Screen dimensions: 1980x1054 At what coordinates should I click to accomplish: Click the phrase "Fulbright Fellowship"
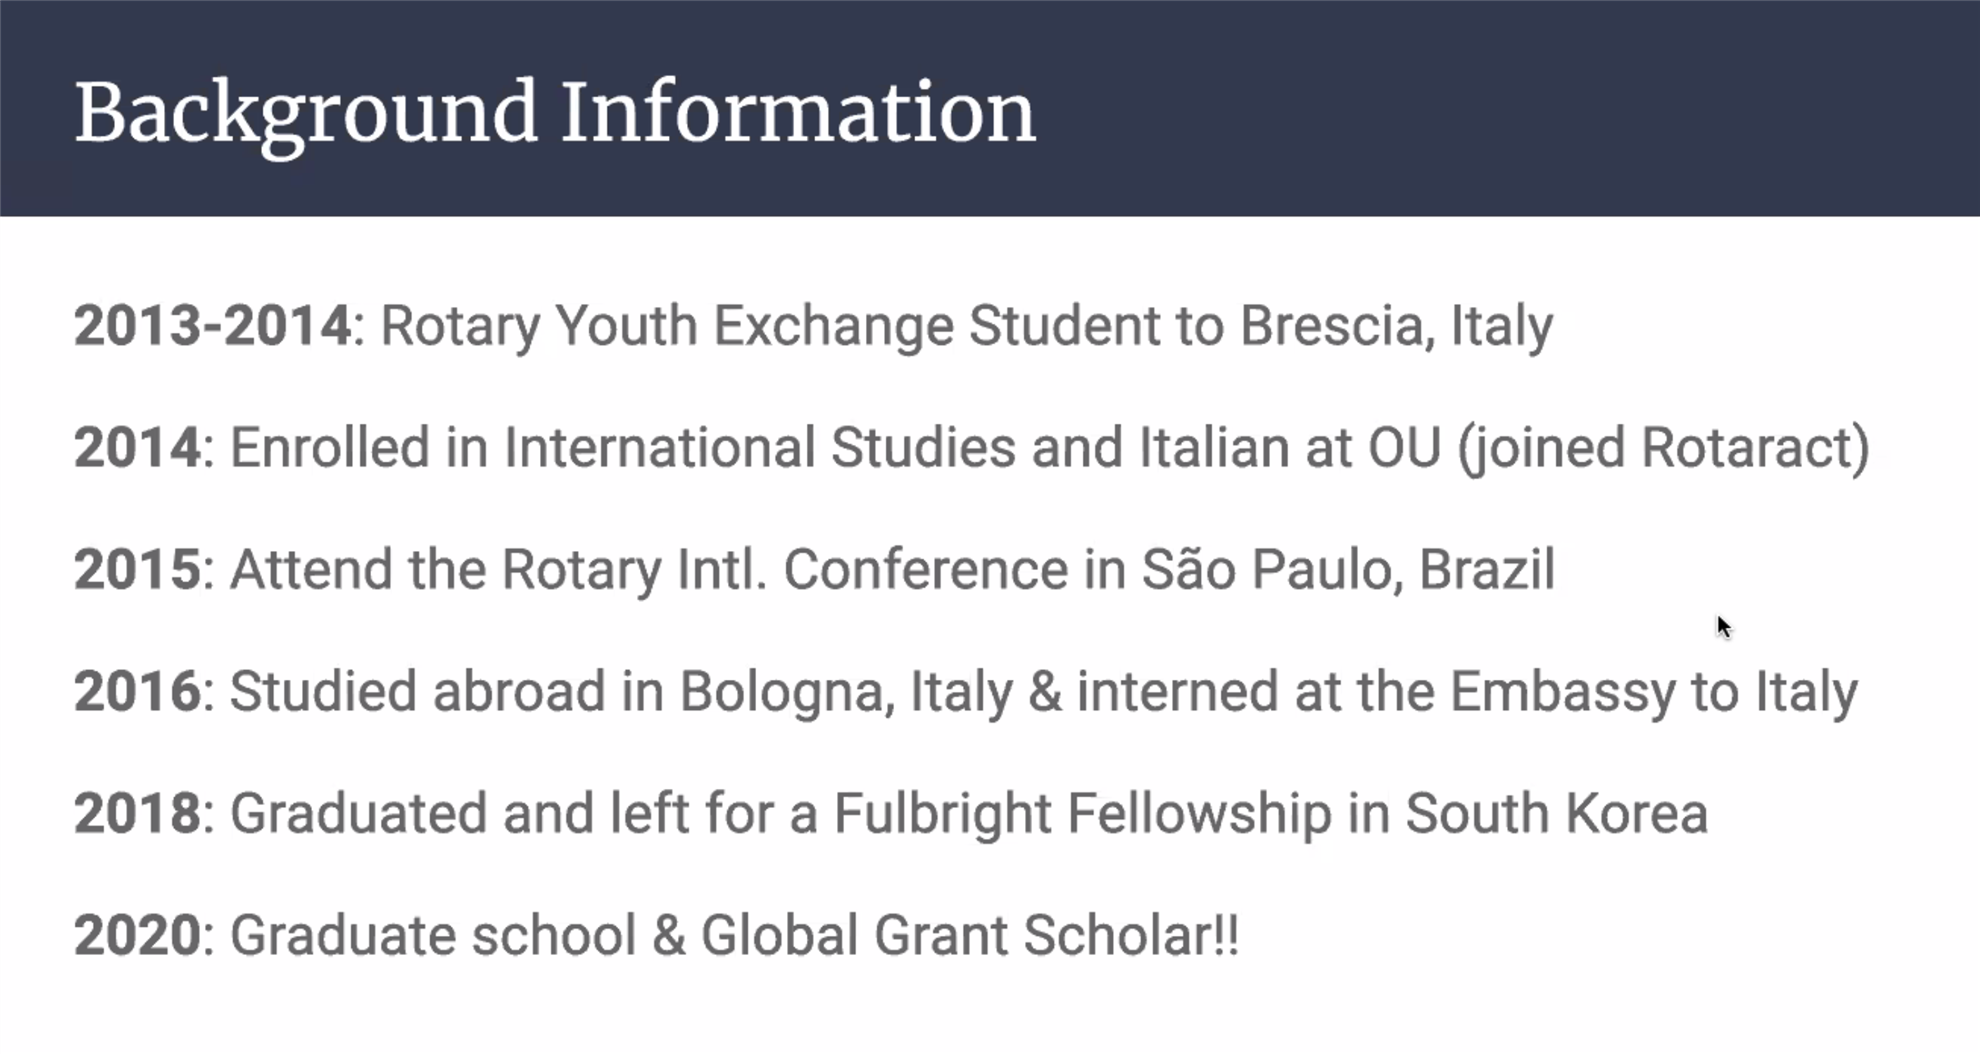tap(1083, 813)
